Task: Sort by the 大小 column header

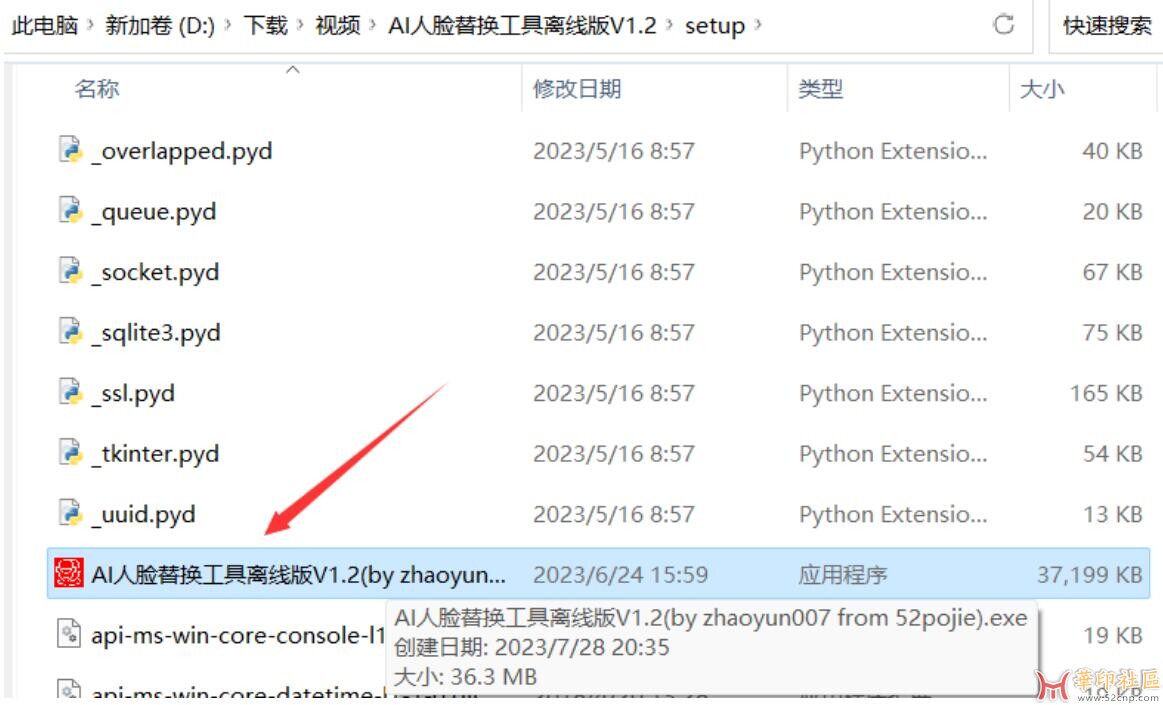Action: [1042, 89]
